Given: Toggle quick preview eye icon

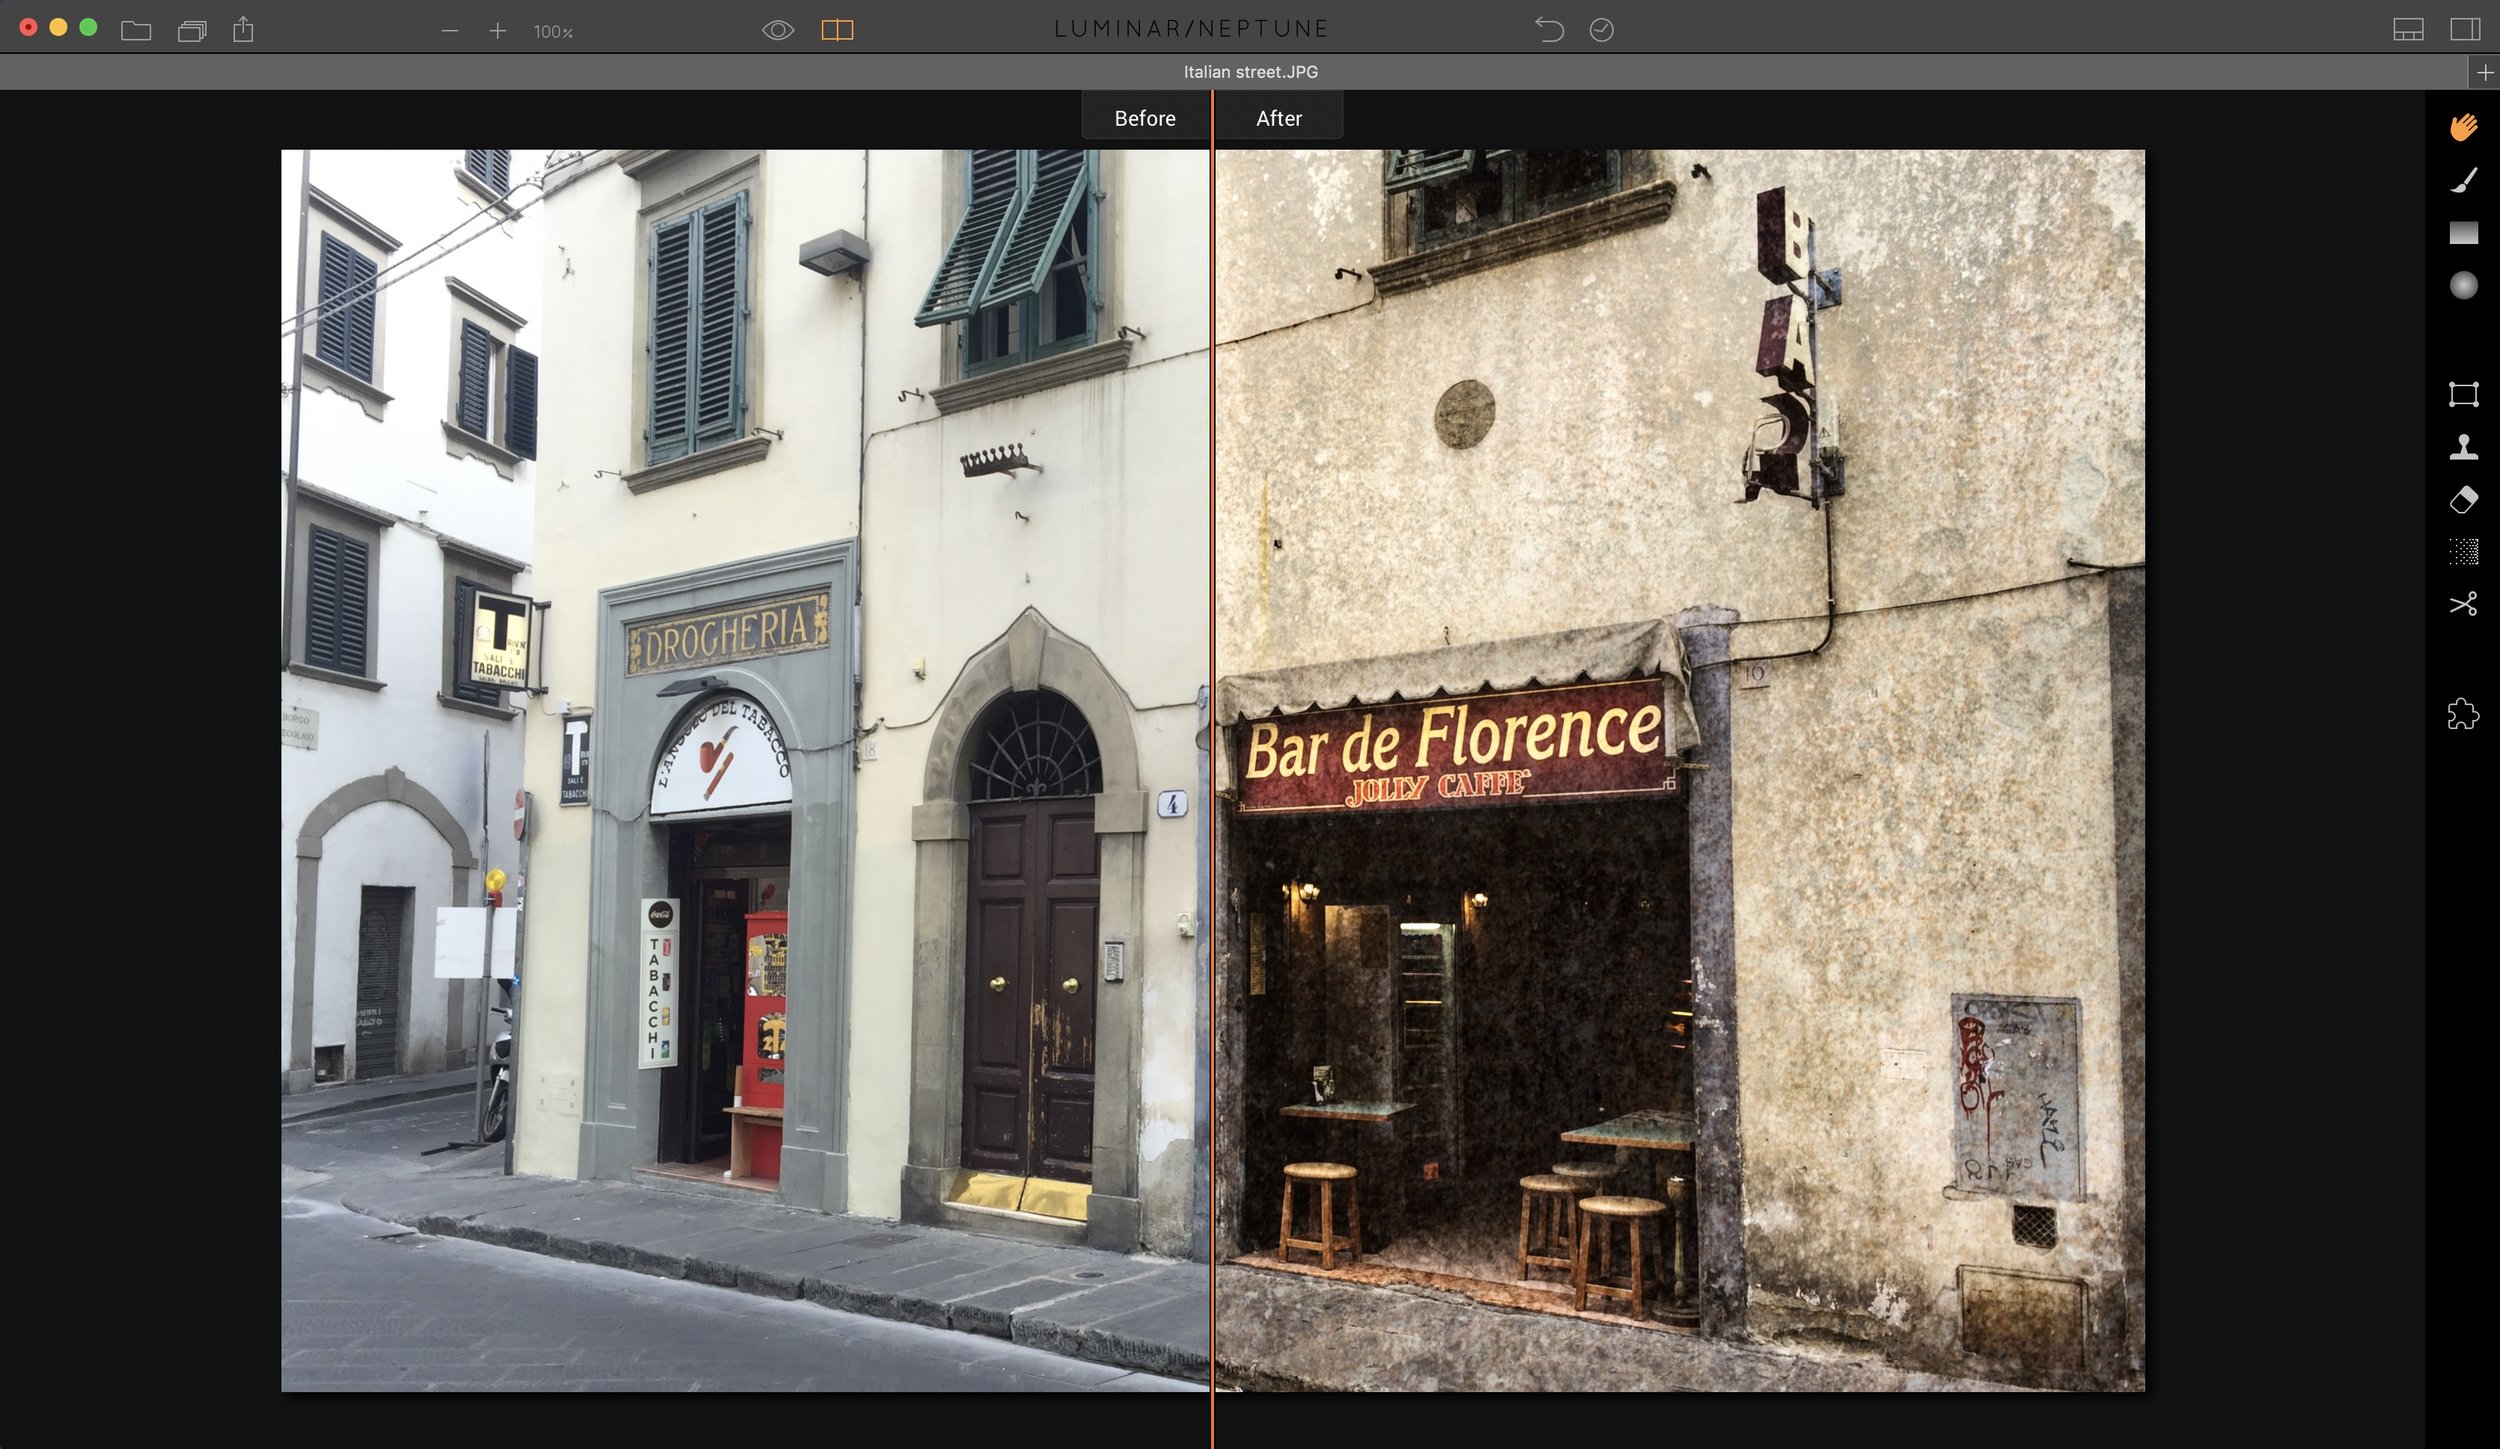Looking at the screenshot, I should pos(778,30).
